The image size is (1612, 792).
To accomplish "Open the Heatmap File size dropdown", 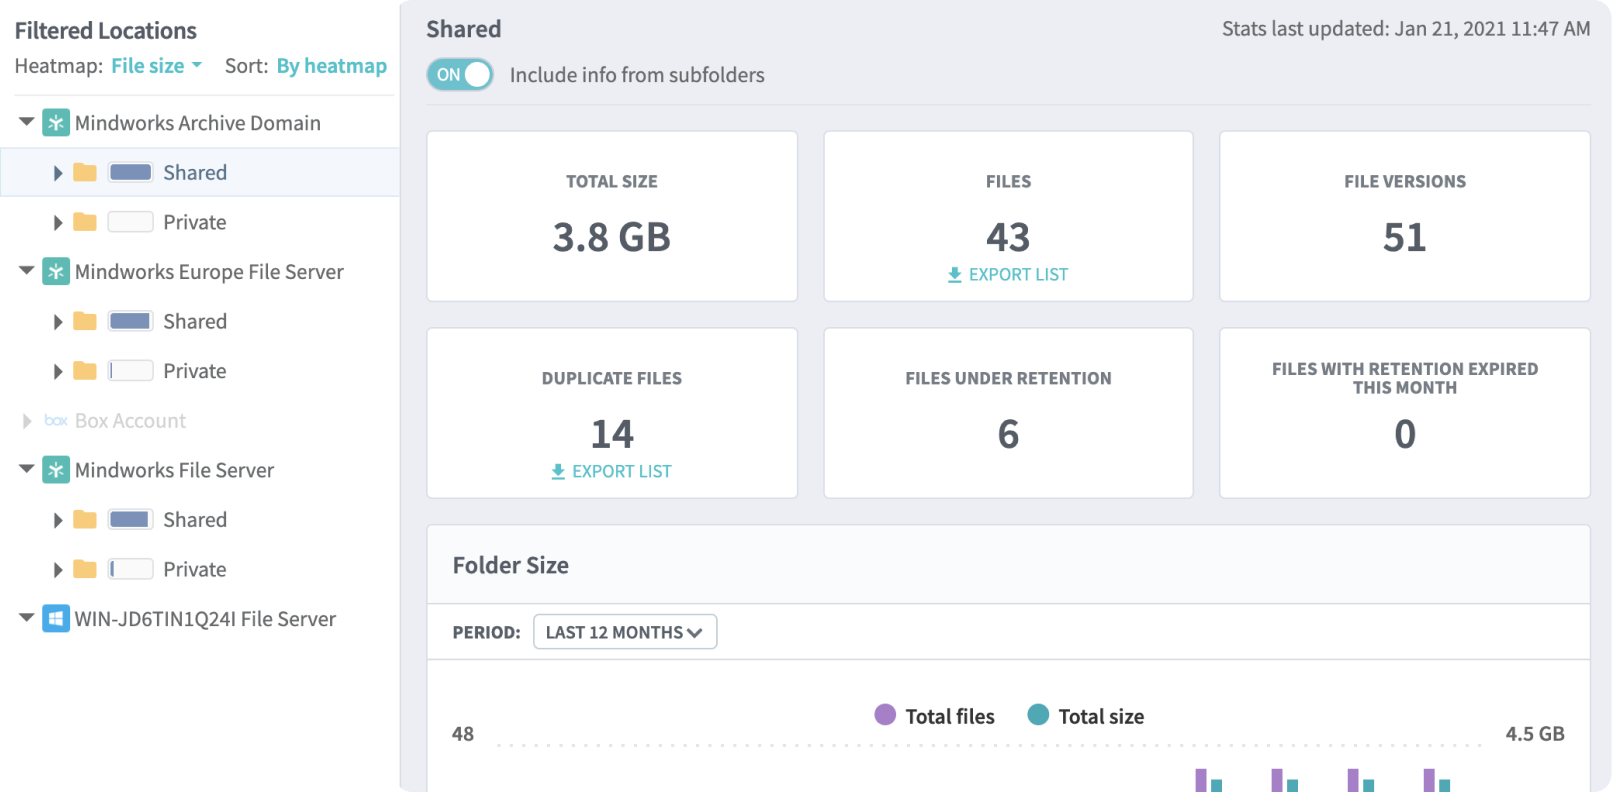I will [156, 66].
